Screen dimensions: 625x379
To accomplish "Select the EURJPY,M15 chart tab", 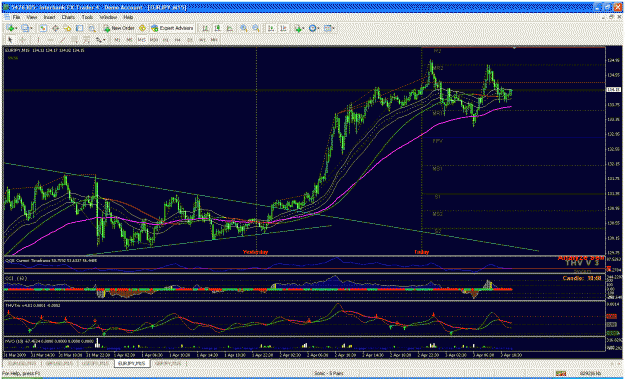I will [132, 363].
